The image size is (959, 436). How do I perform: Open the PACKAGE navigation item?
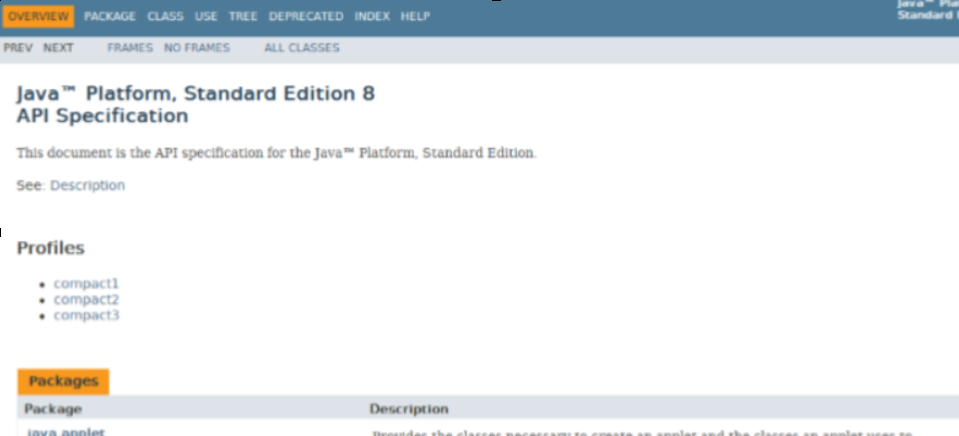[x=110, y=17]
